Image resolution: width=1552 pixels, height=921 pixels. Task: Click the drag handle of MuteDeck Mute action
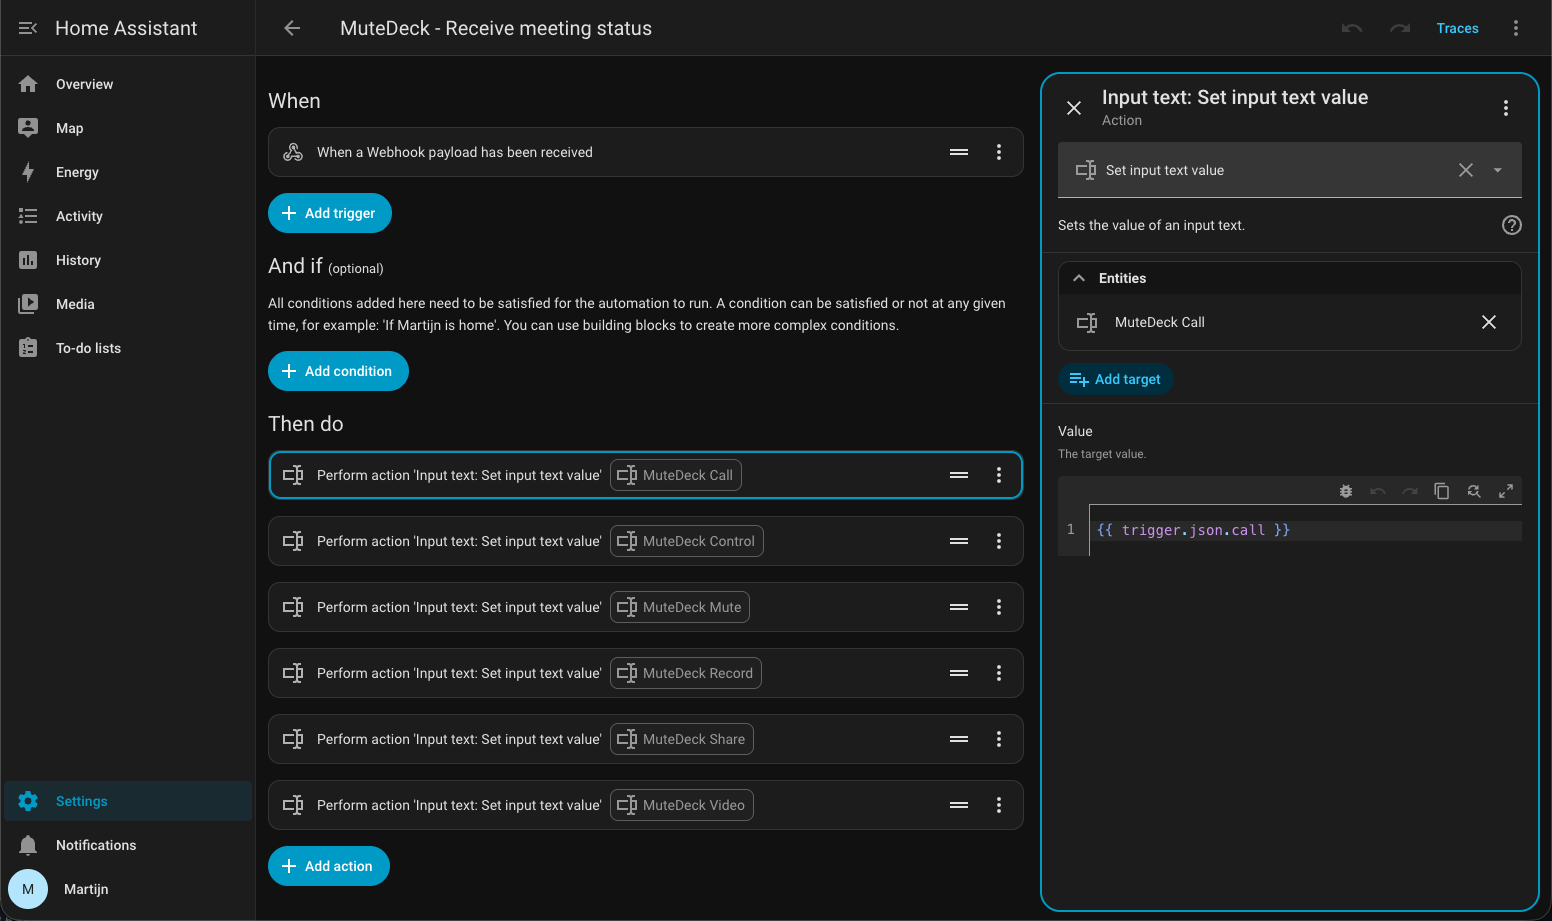959,607
